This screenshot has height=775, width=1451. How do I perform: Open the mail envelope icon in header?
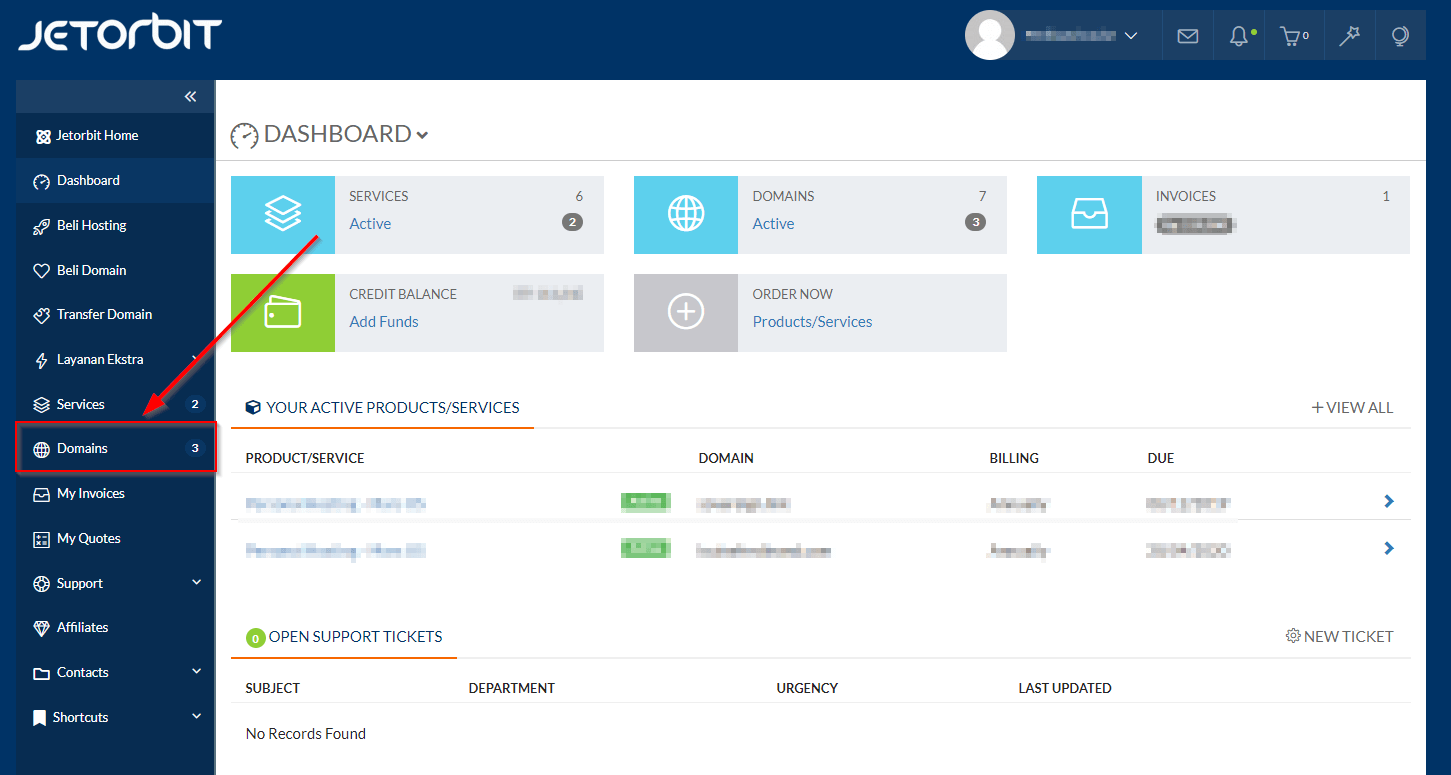1187,36
